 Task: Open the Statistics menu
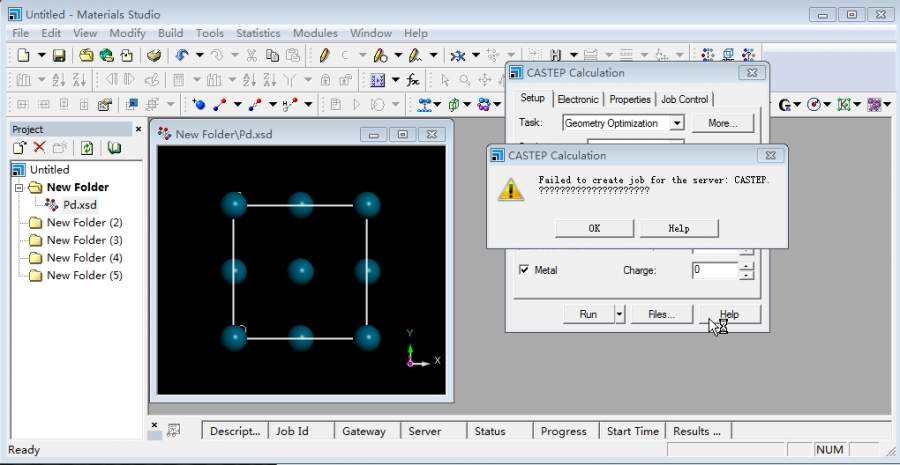(258, 33)
